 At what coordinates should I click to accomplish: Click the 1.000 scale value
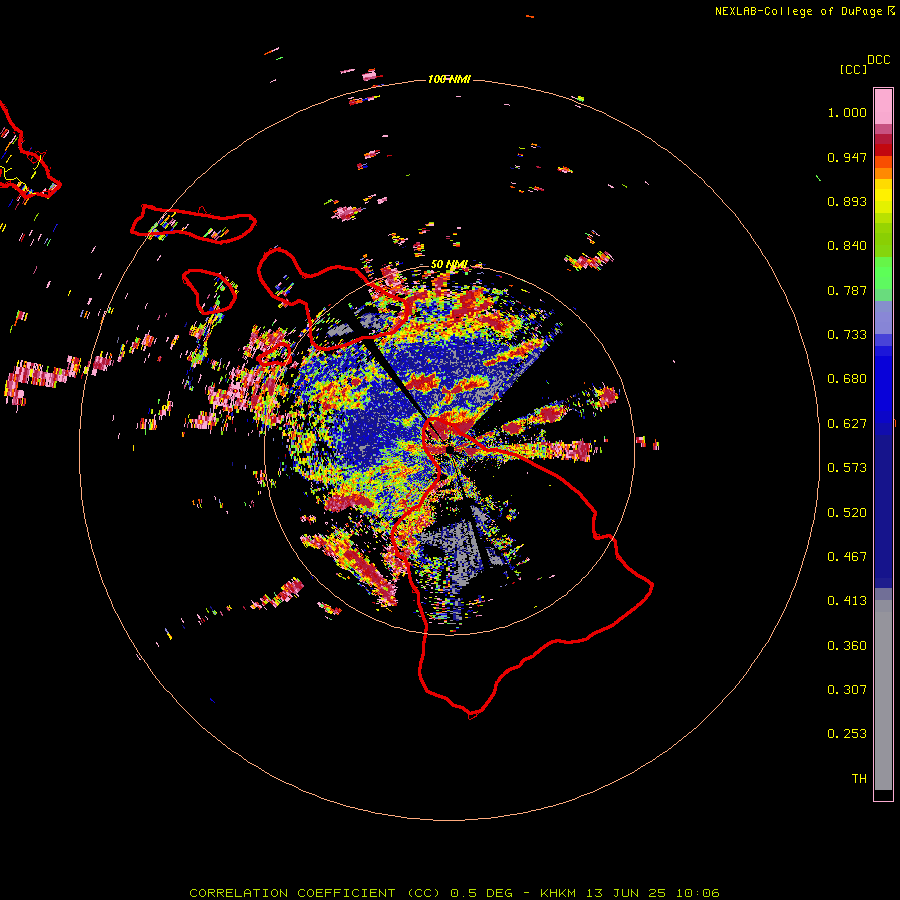847,113
